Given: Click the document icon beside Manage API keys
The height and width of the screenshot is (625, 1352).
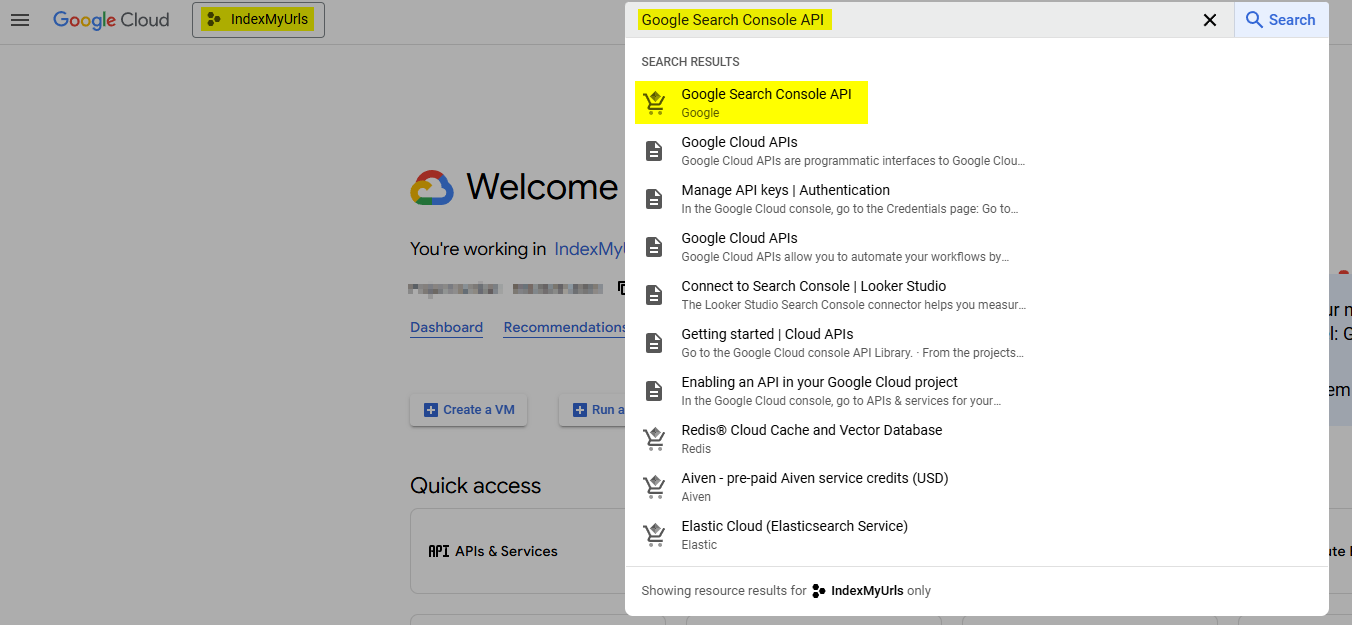Looking at the screenshot, I should click(x=654, y=199).
